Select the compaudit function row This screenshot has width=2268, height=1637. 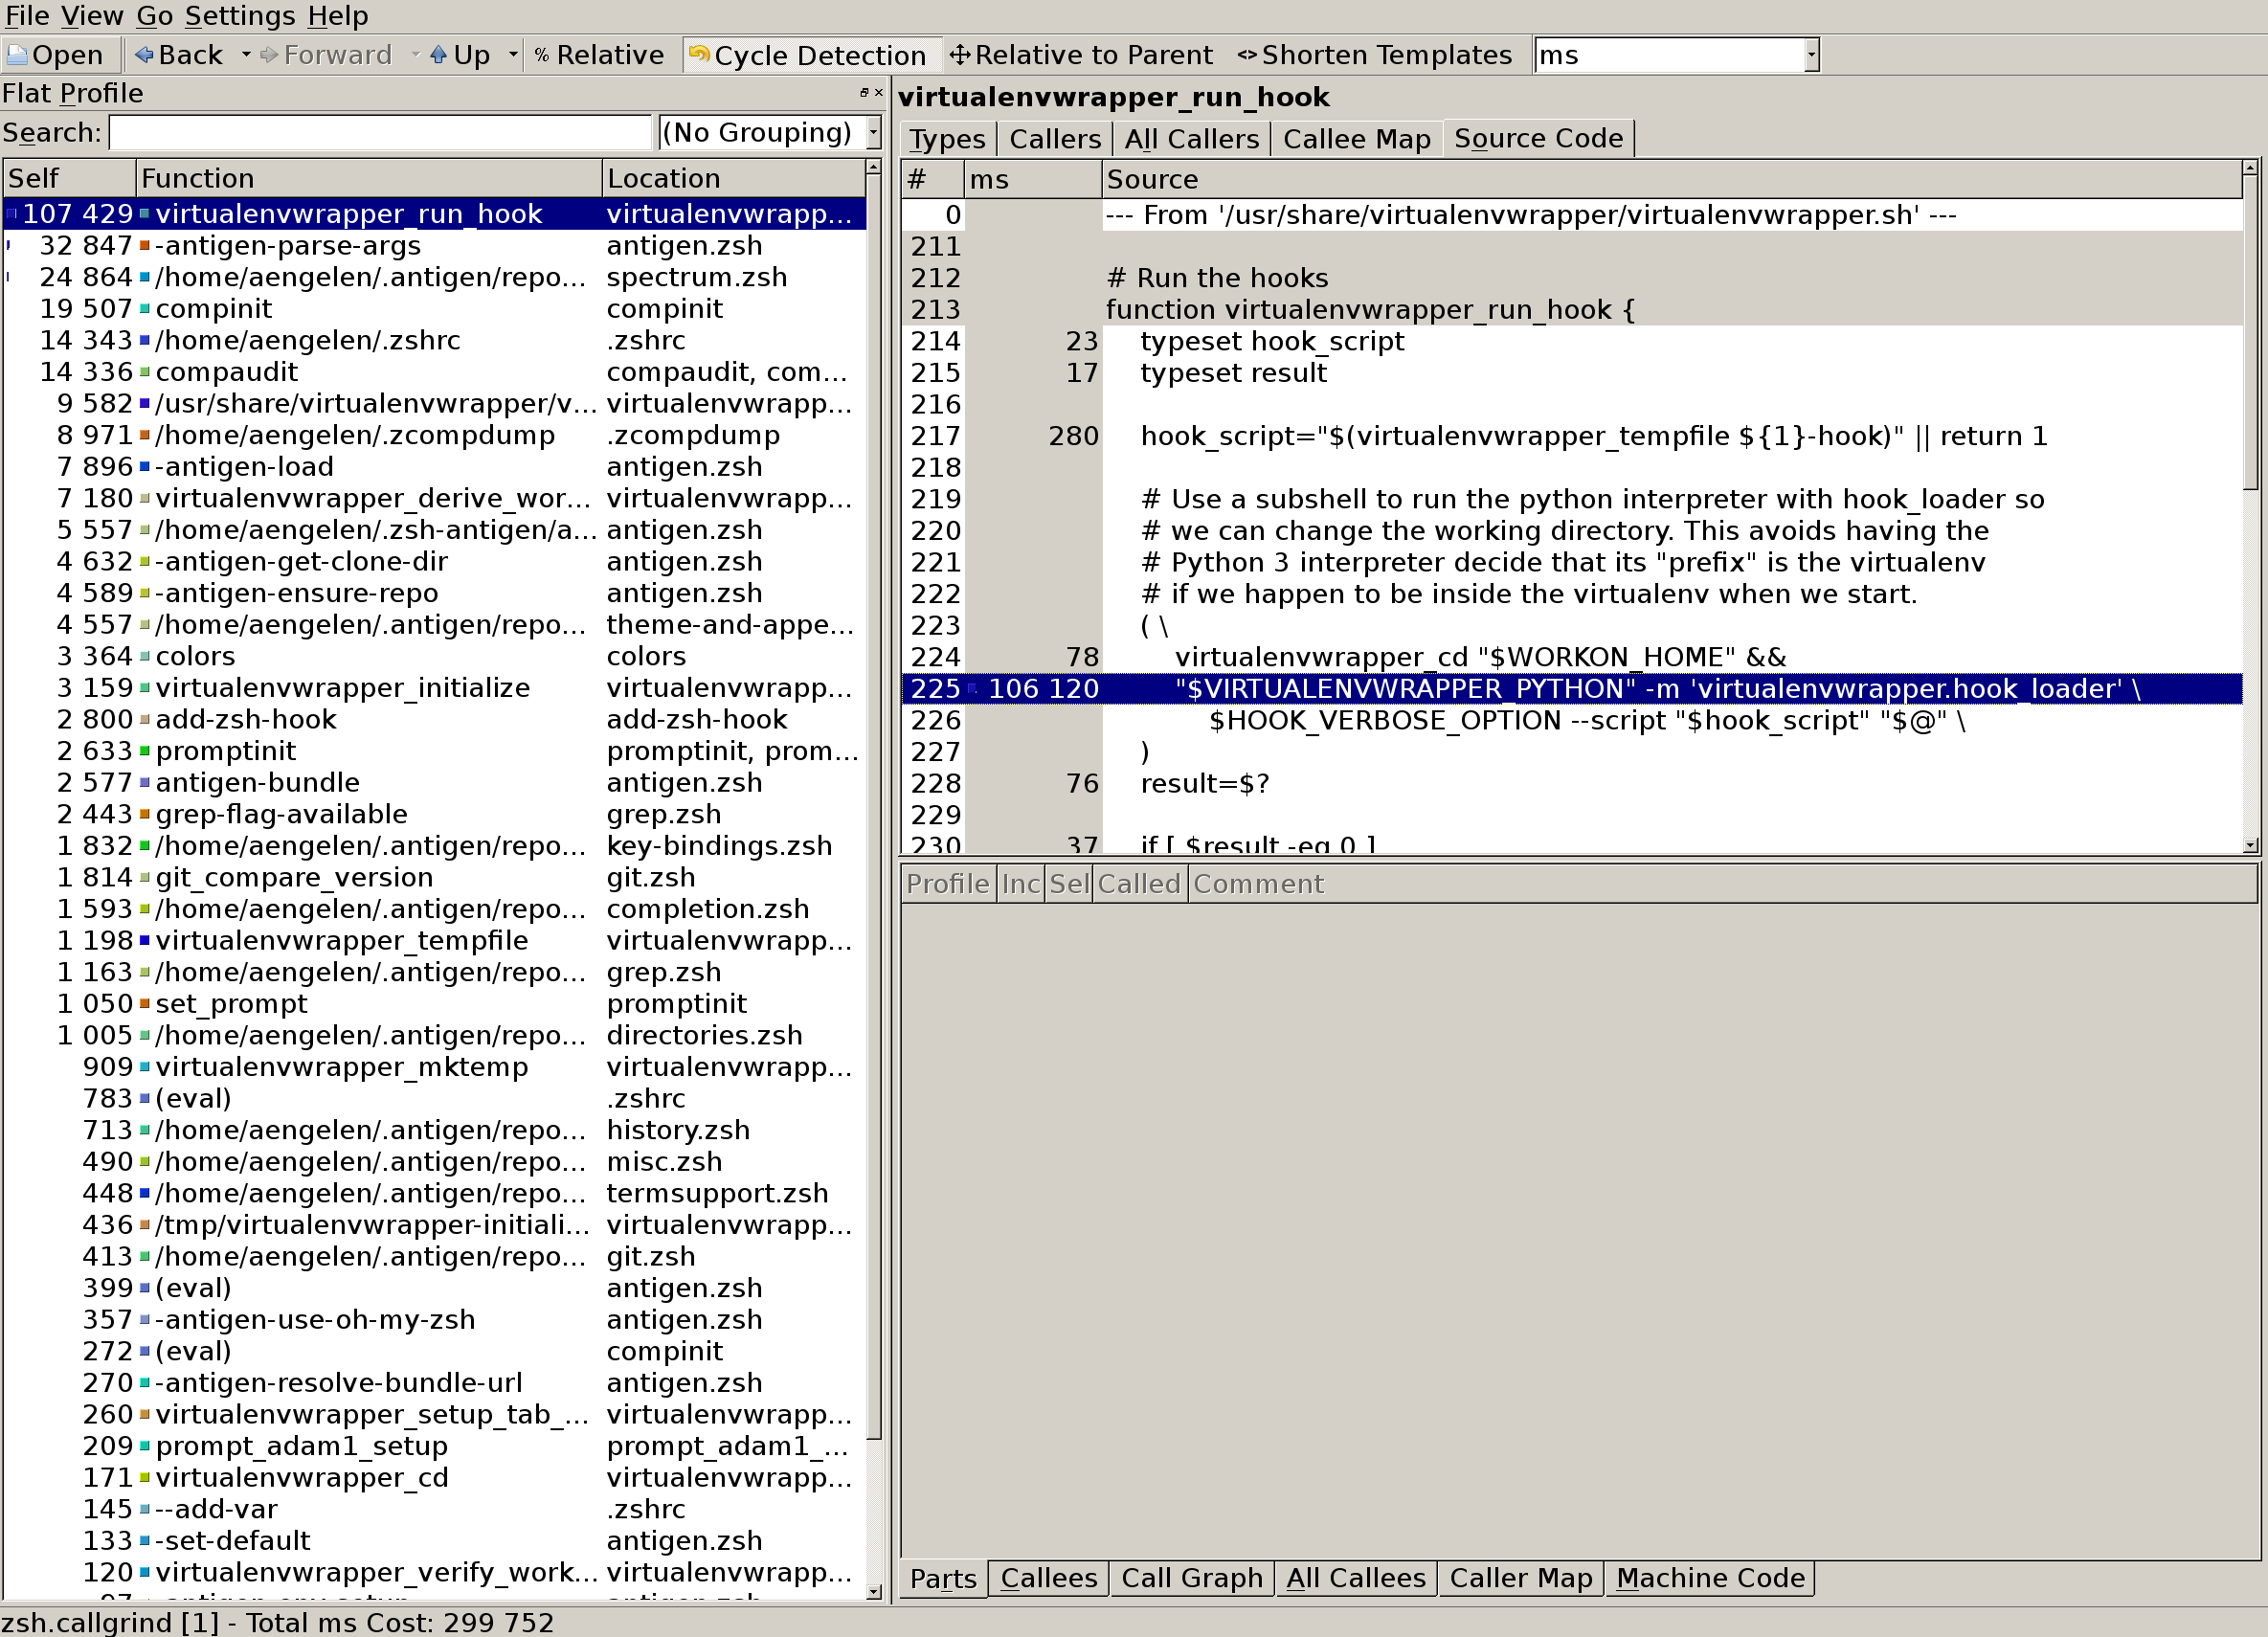pos(434,371)
